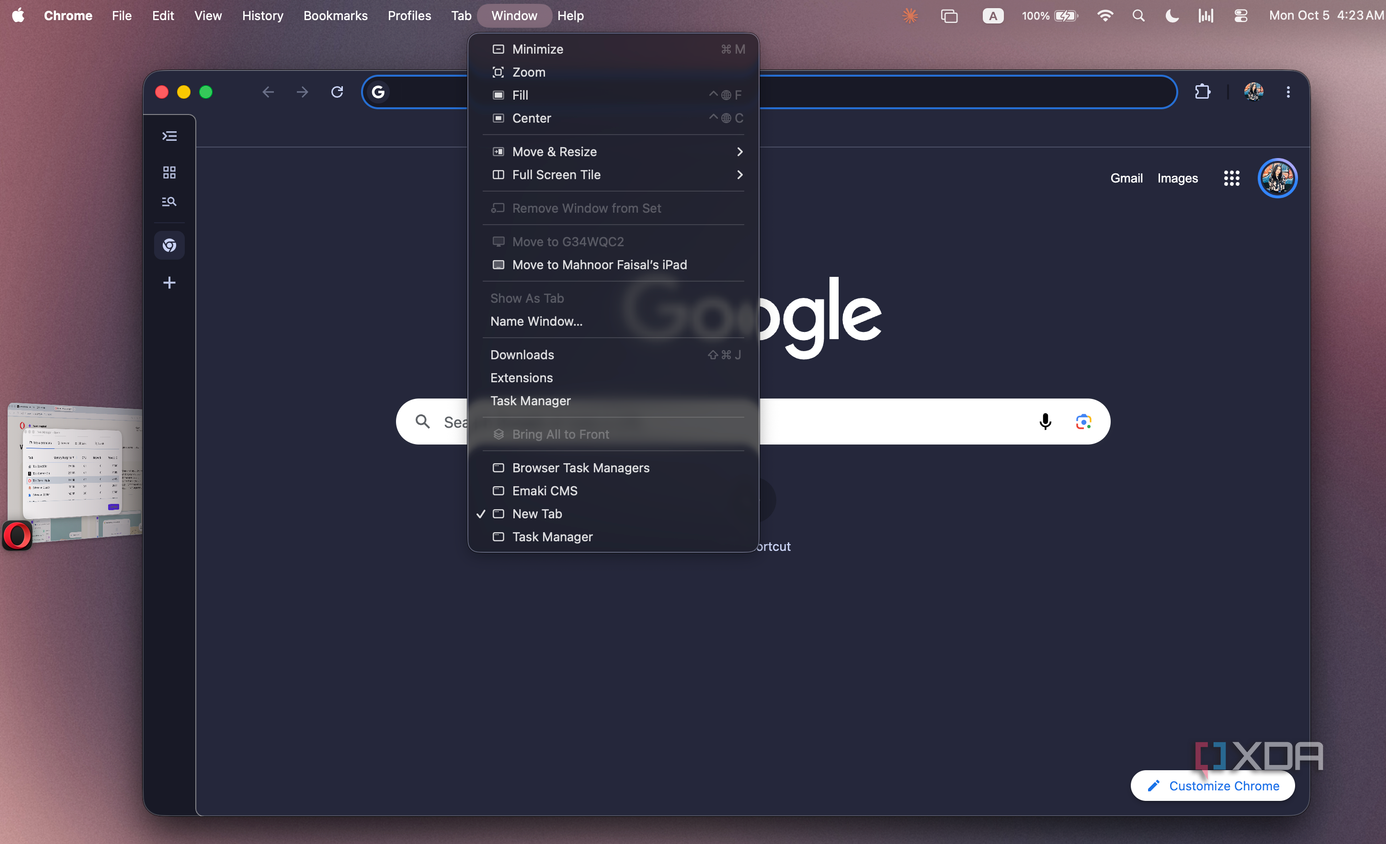Switch to the checked New Tab window
This screenshot has width=1386, height=844.
tap(613, 514)
